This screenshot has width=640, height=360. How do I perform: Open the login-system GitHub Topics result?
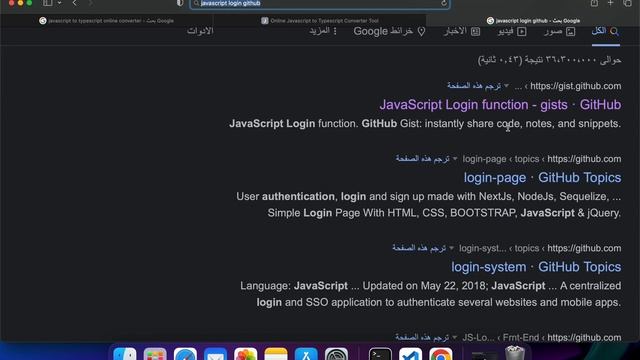(536, 267)
